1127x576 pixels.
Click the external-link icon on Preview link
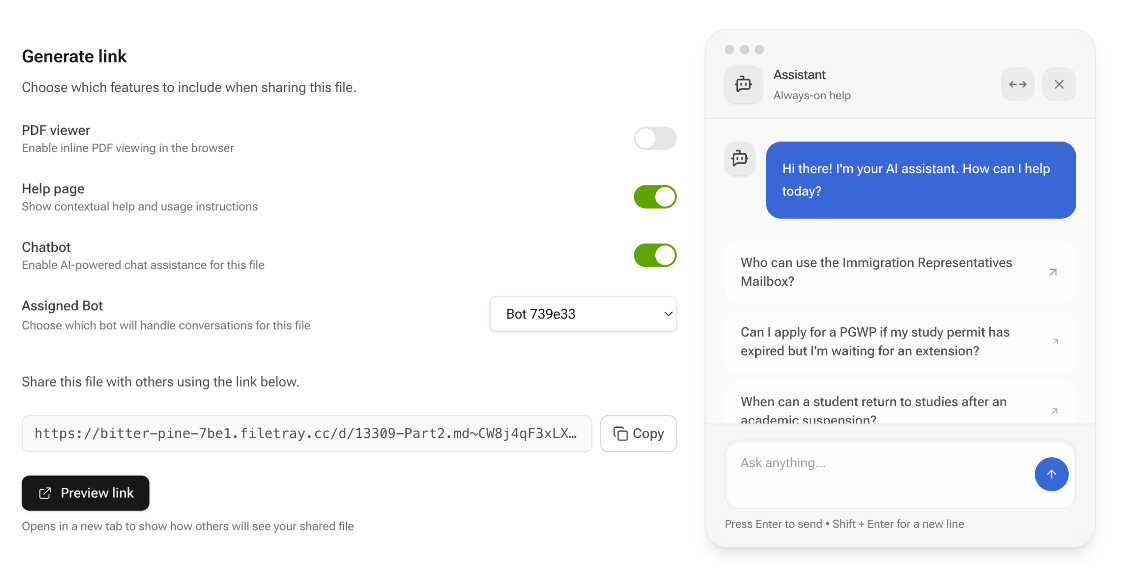pyautogui.click(x=44, y=492)
